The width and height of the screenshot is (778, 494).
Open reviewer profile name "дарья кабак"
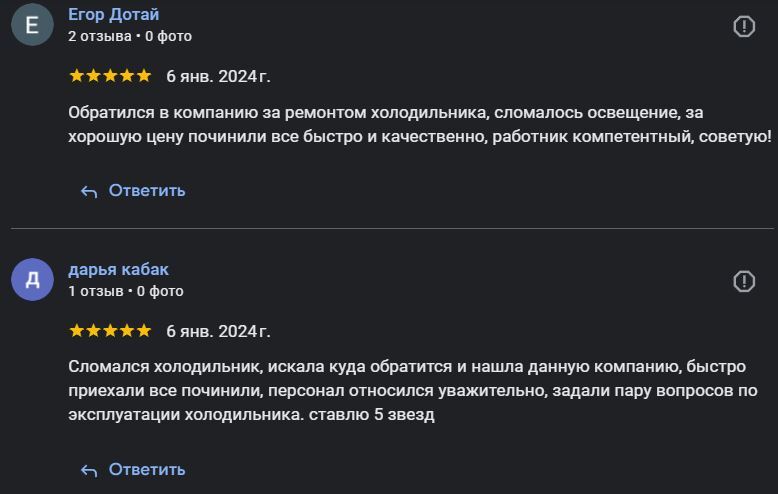(118, 270)
